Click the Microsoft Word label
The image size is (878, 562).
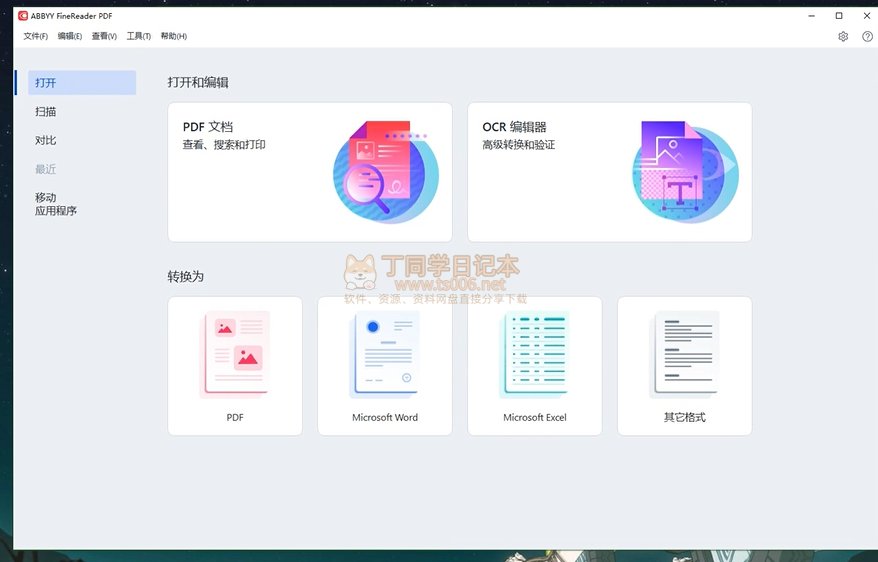(x=385, y=418)
